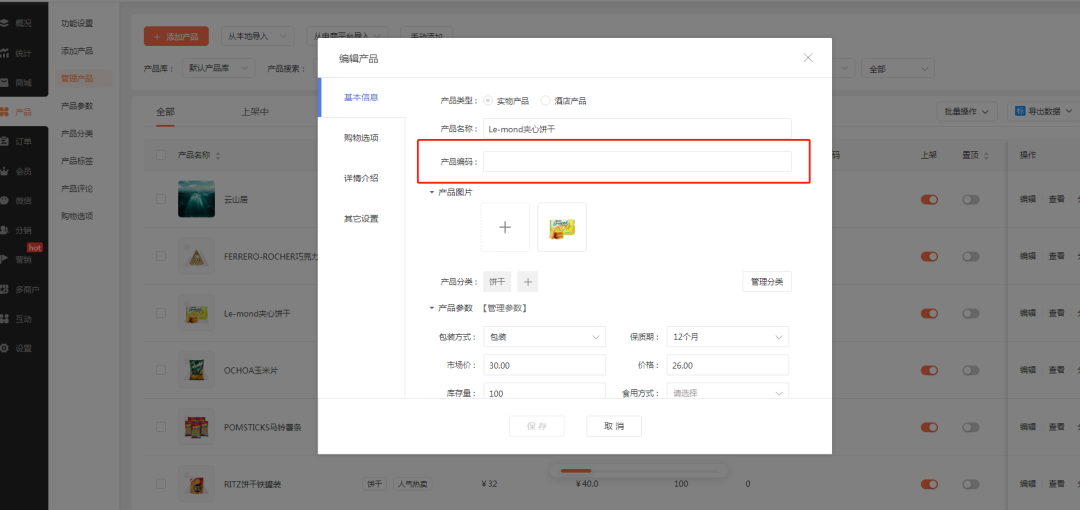This screenshot has width=1080, height=510.
Task: Open the 从本地导入 dropdown
Action: [x=258, y=37]
